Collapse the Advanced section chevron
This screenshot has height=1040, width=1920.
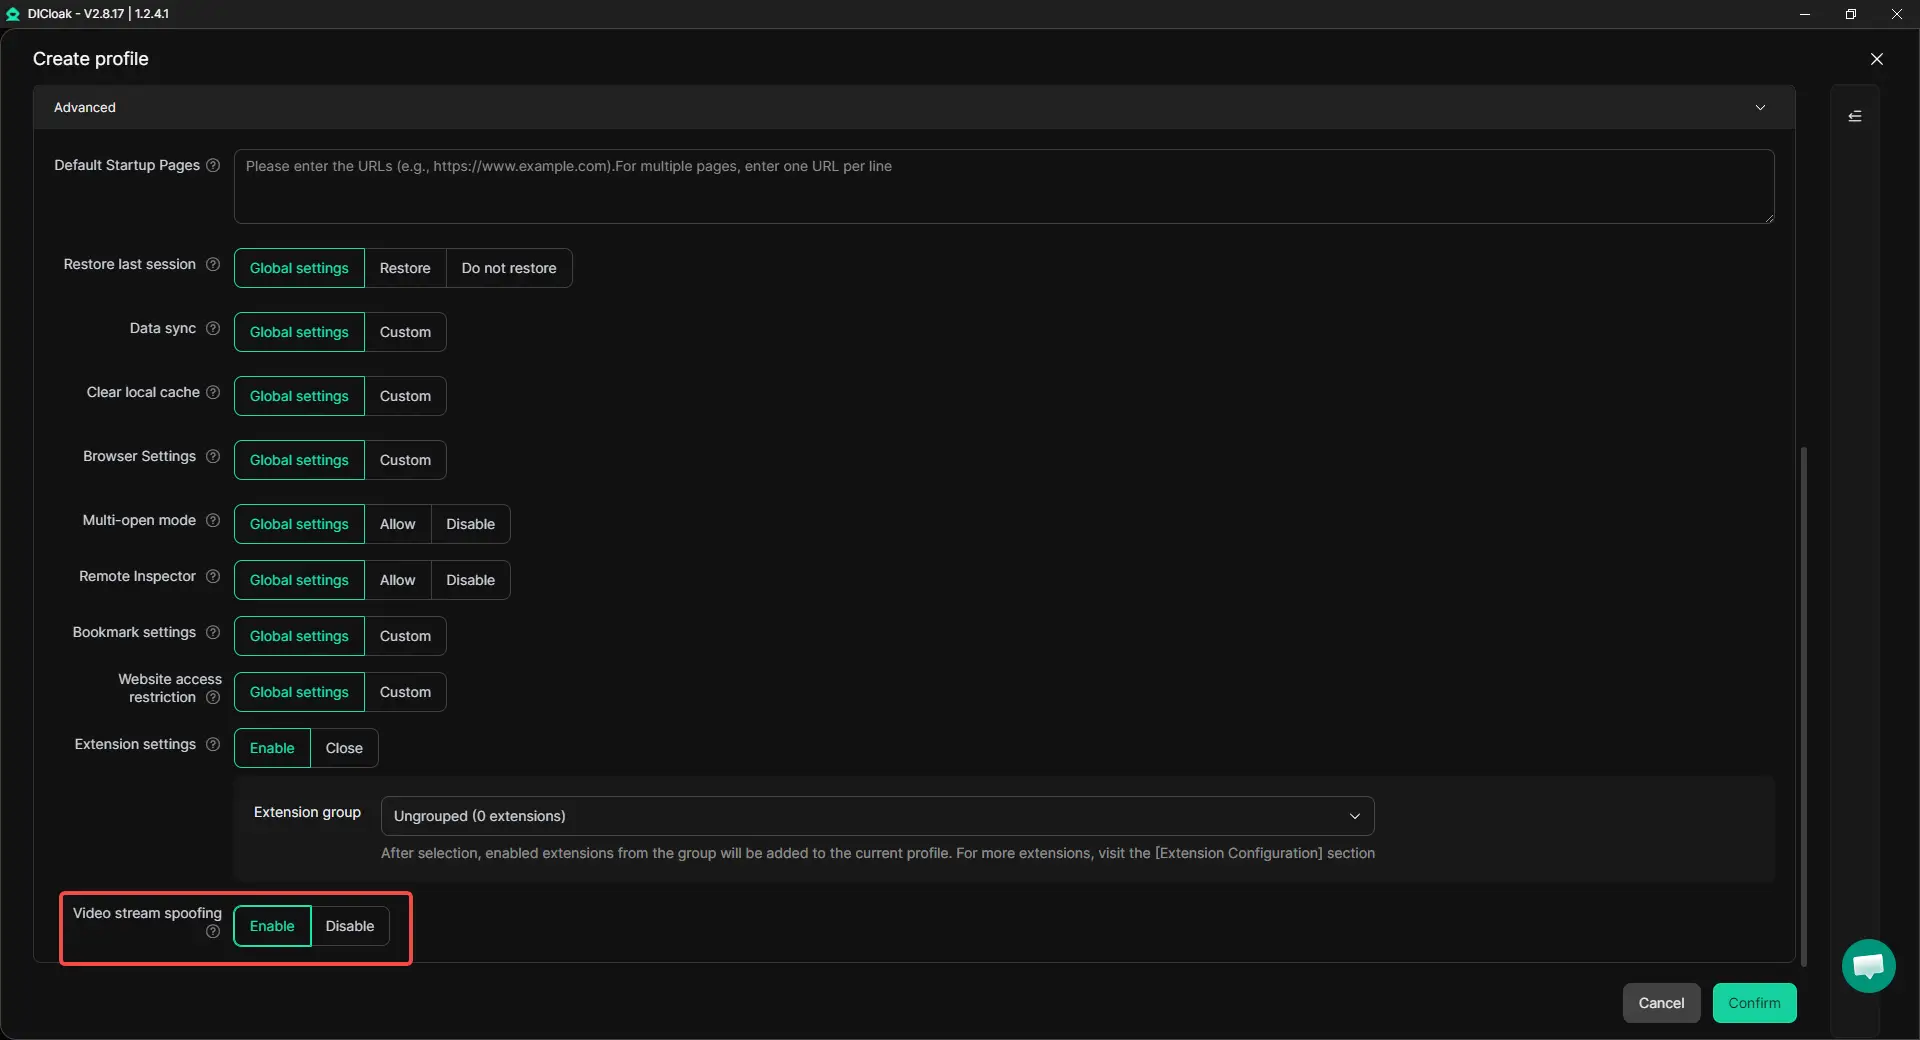pos(1760,108)
